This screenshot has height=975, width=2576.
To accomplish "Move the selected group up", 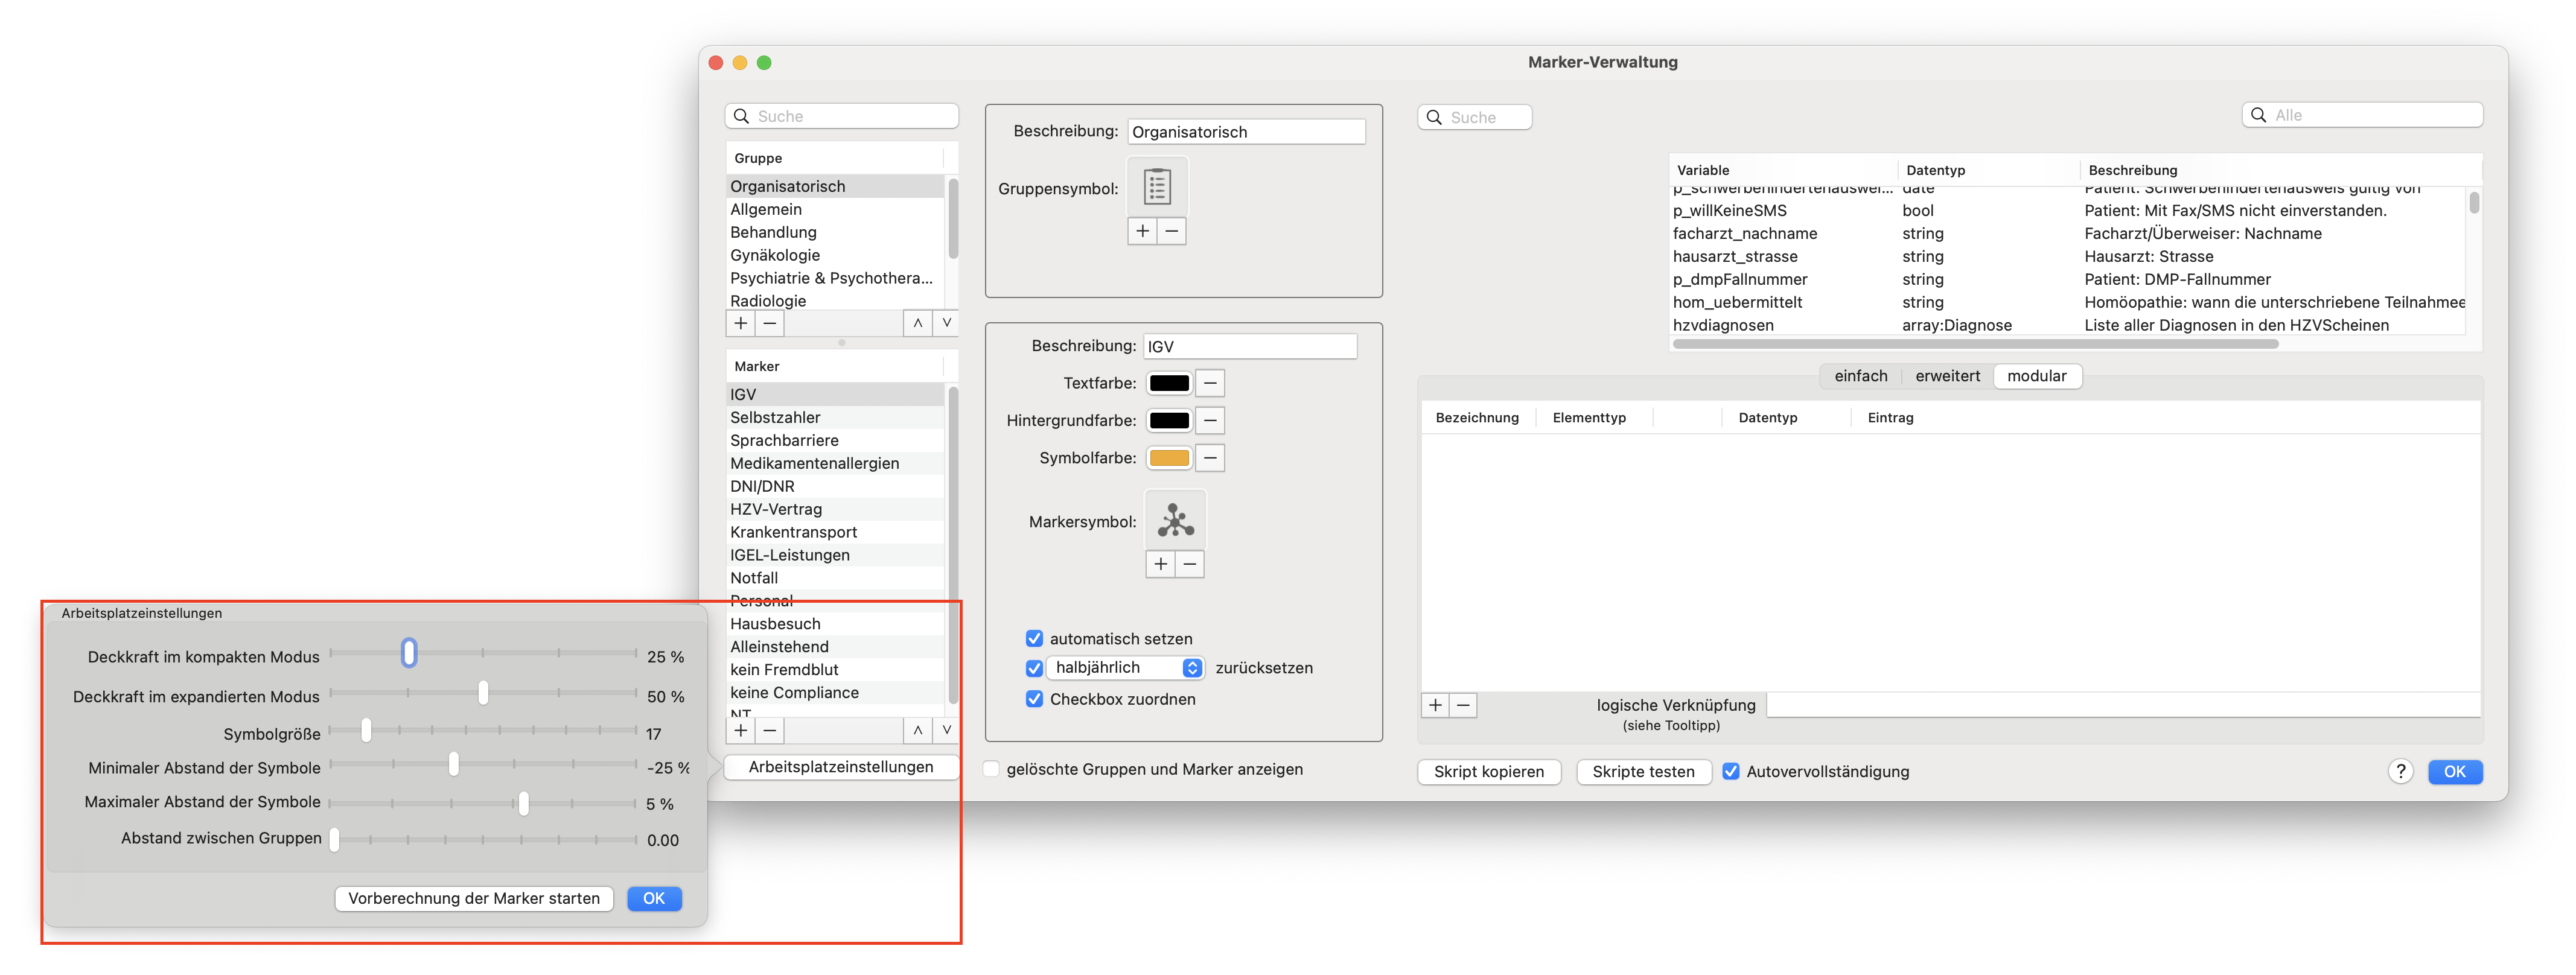I will [917, 323].
